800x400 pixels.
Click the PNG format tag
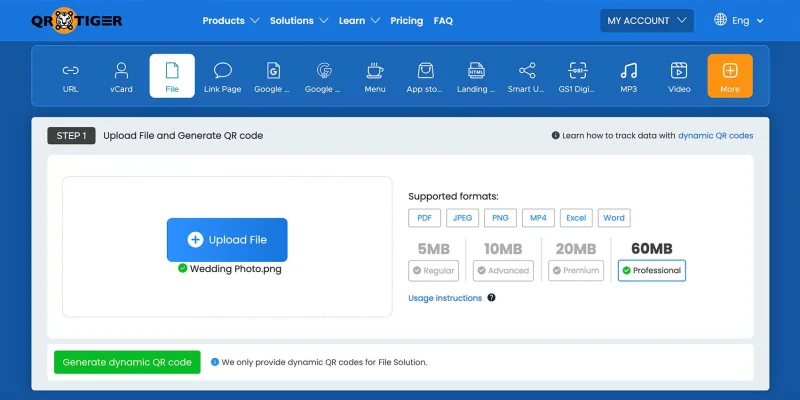click(x=500, y=218)
